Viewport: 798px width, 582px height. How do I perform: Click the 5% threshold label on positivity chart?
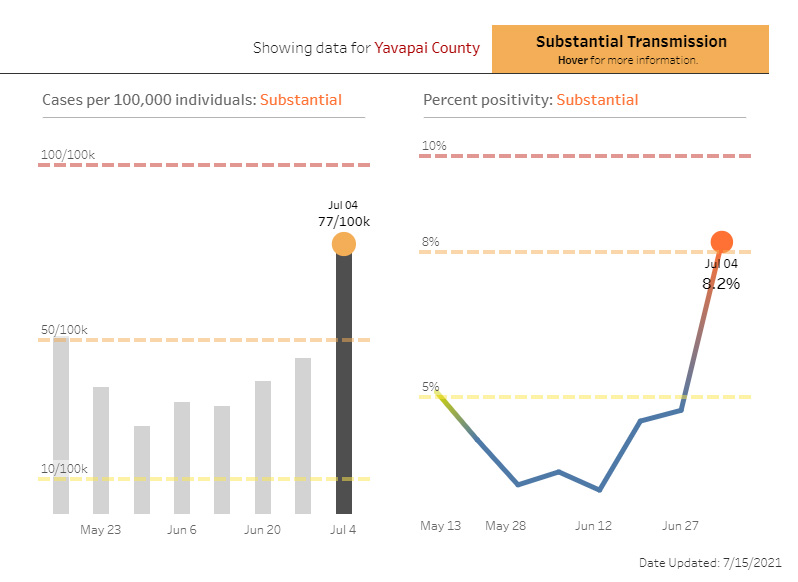pyautogui.click(x=431, y=387)
